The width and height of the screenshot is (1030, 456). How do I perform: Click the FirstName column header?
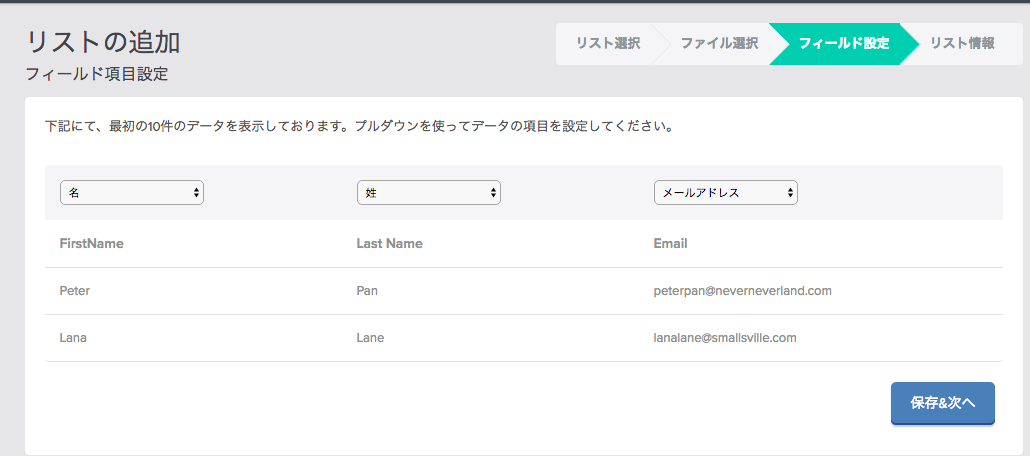coord(91,244)
